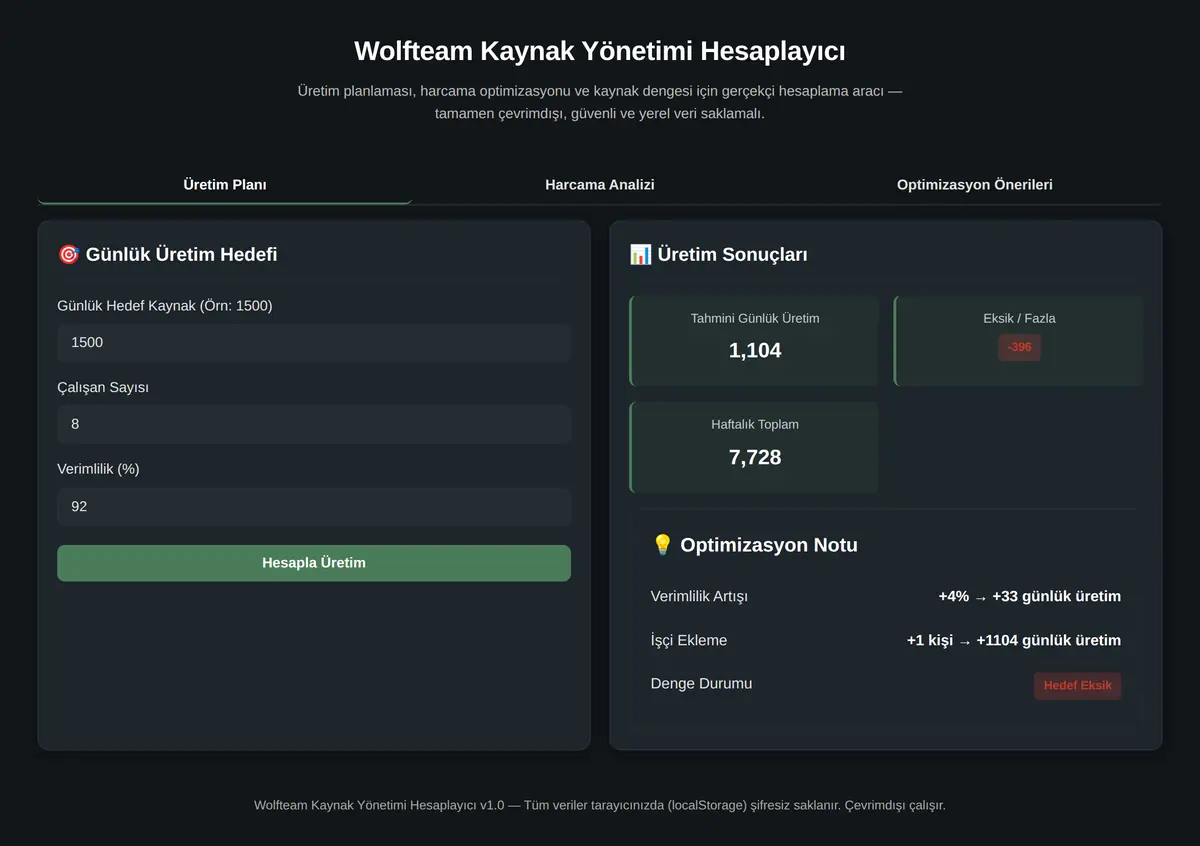This screenshot has height=846, width=1200.
Task: Open the Harcama Analizi tab
Action: pos(600,185)
